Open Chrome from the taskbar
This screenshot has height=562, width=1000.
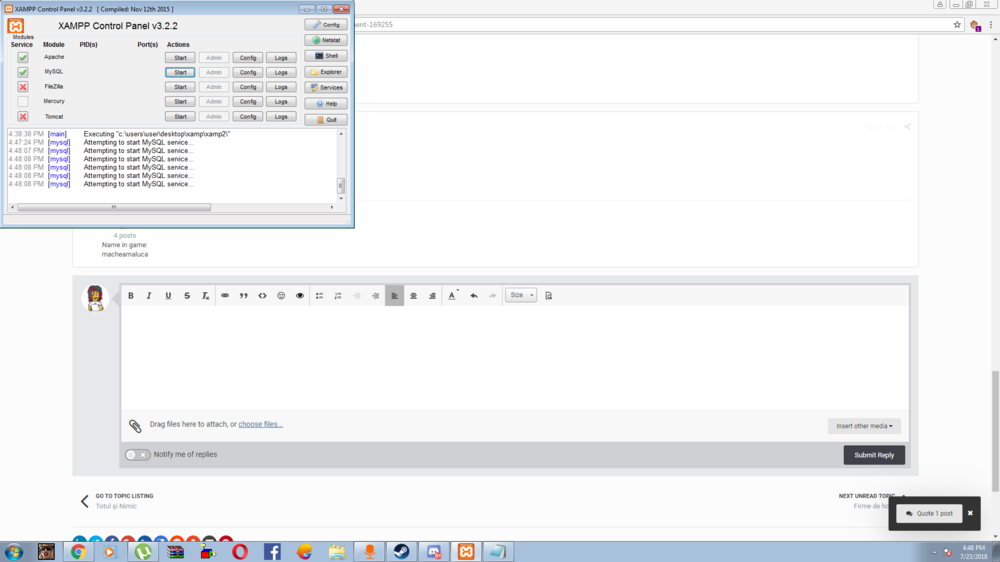point(78,552)
